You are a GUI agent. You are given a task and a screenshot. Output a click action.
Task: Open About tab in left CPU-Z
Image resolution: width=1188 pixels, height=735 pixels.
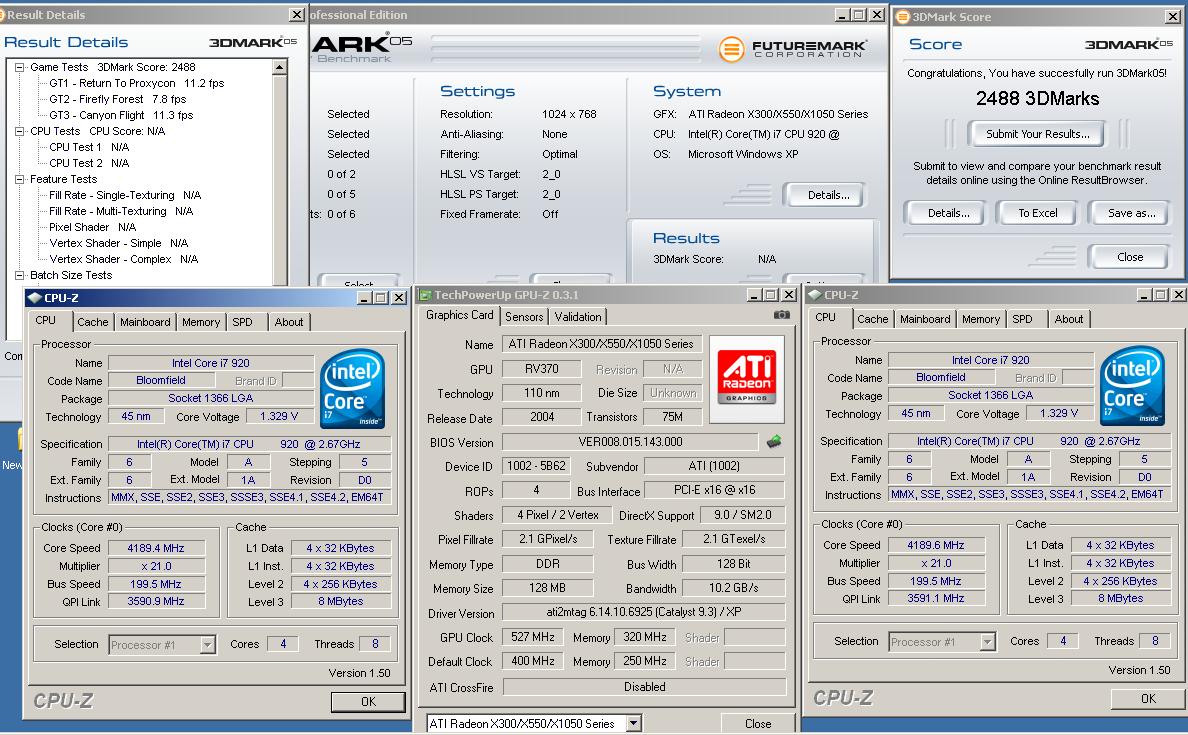(289, 322)
